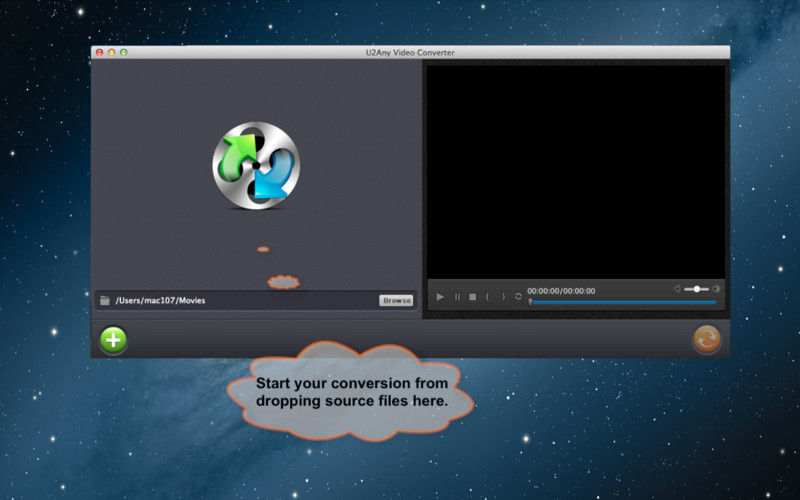
Task: Click the green plus add files button
Action: [x=113, y=339]
